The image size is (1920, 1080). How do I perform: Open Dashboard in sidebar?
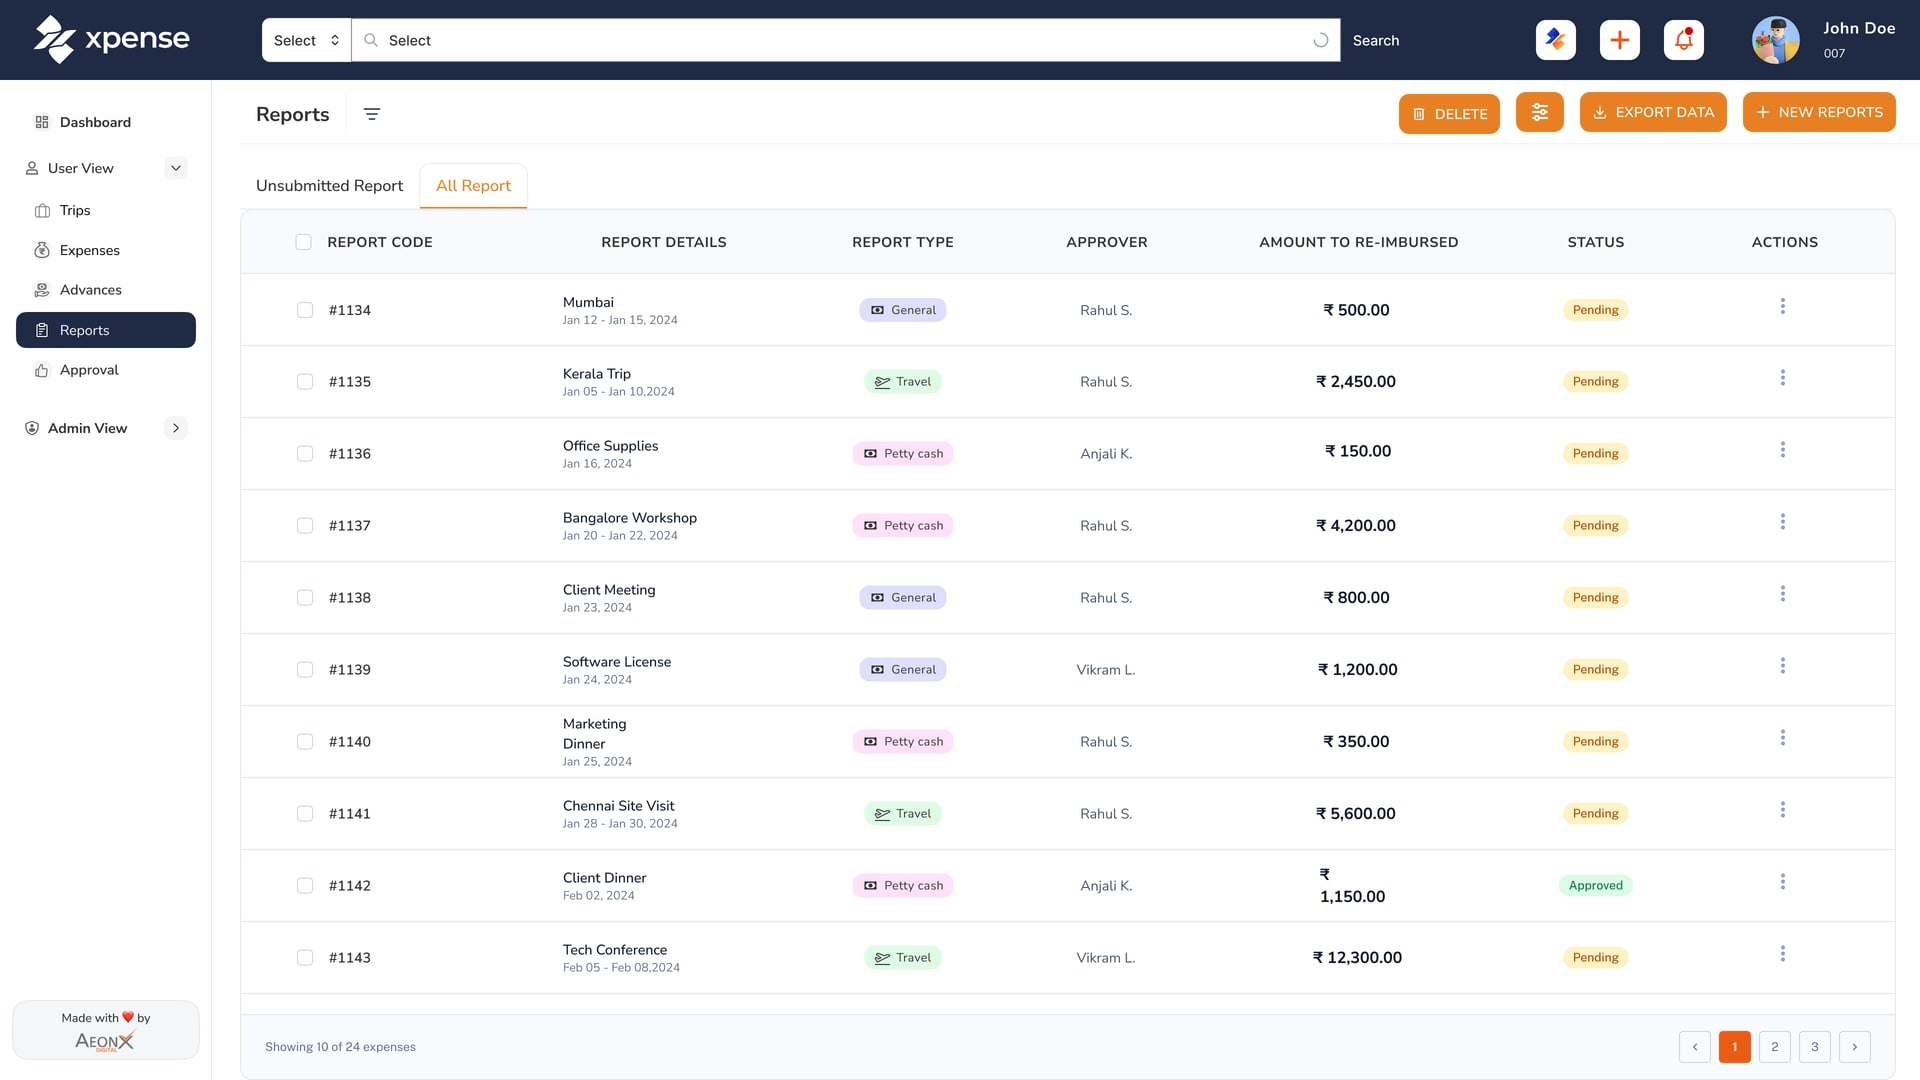click(x=106, y=122)
